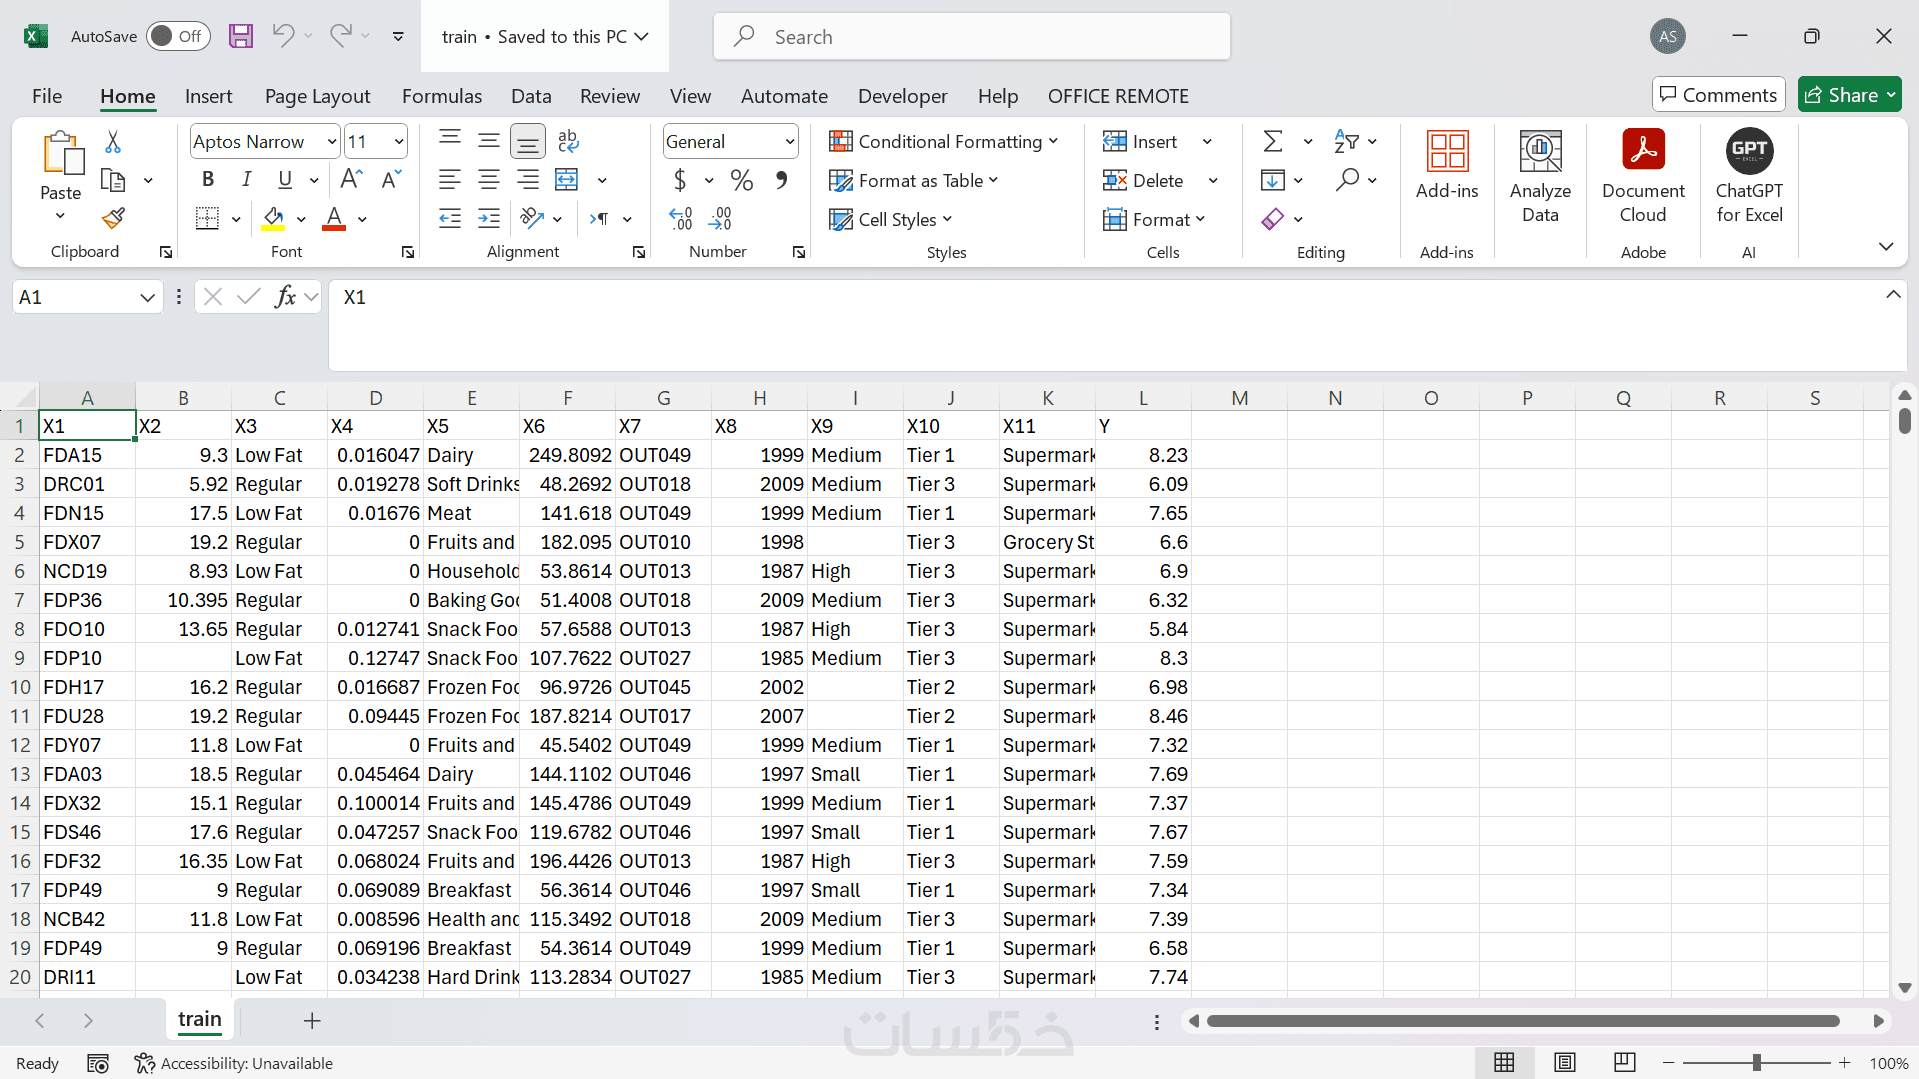
Task: Click the Cut scissors icon
Action: [x=113, y=142]
